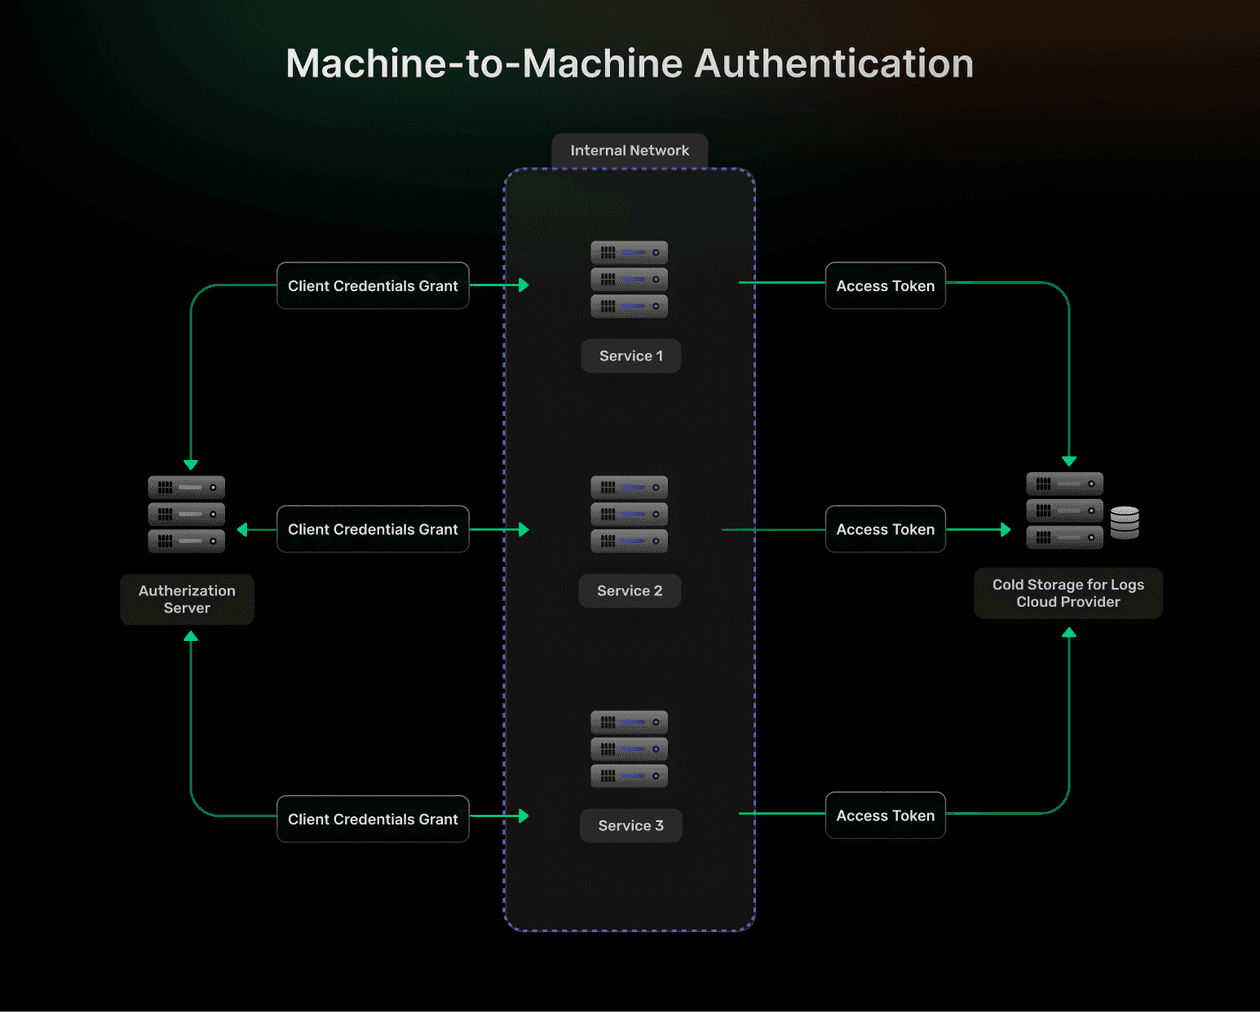Click the Cold Storage server rack icon
Image resolution: width=1260 pixels, height=1012 pixels.
tap(1063, 512)
